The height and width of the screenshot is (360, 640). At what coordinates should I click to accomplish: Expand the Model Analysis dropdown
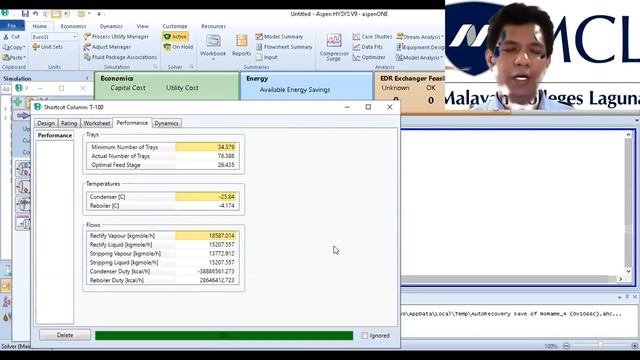[441, 58]
